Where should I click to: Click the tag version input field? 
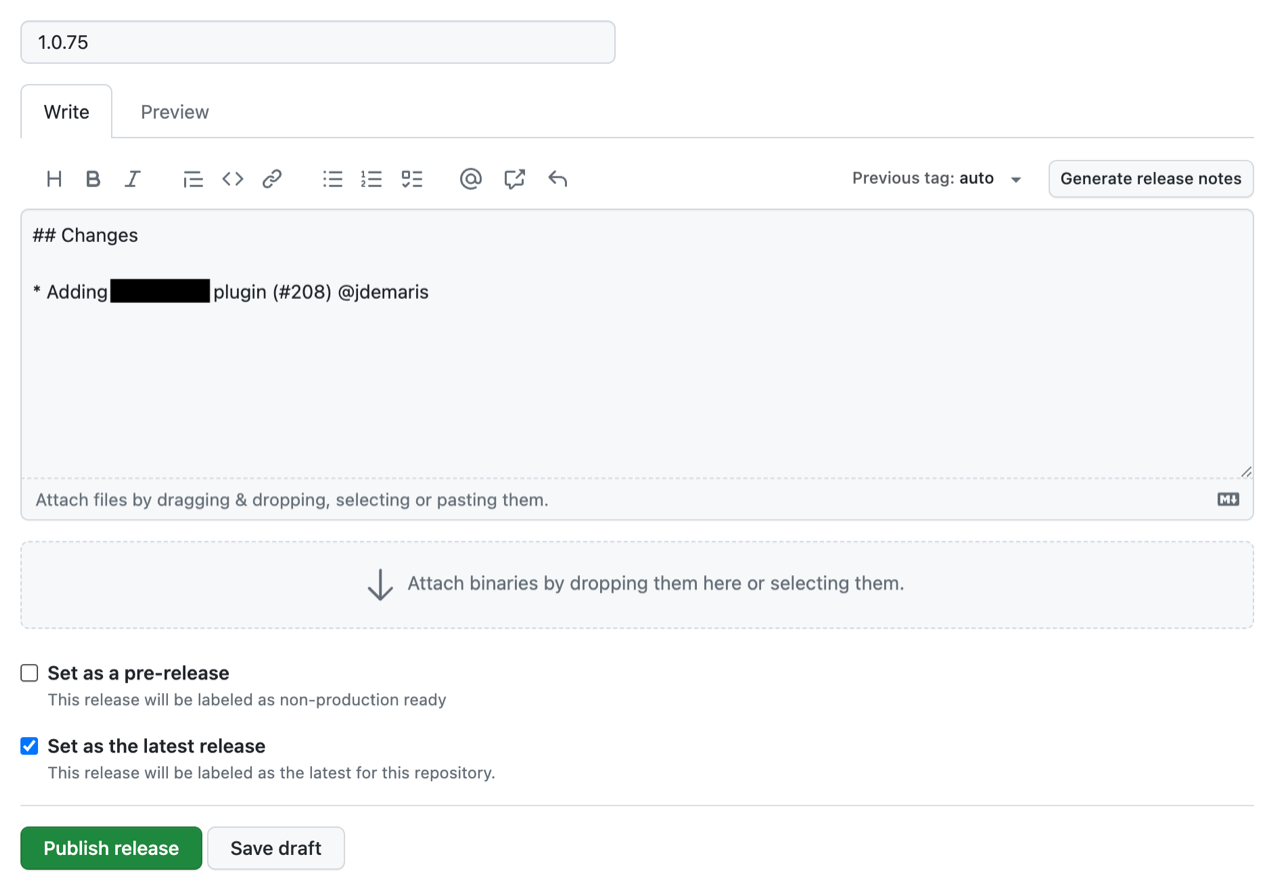tap(317, 42)
